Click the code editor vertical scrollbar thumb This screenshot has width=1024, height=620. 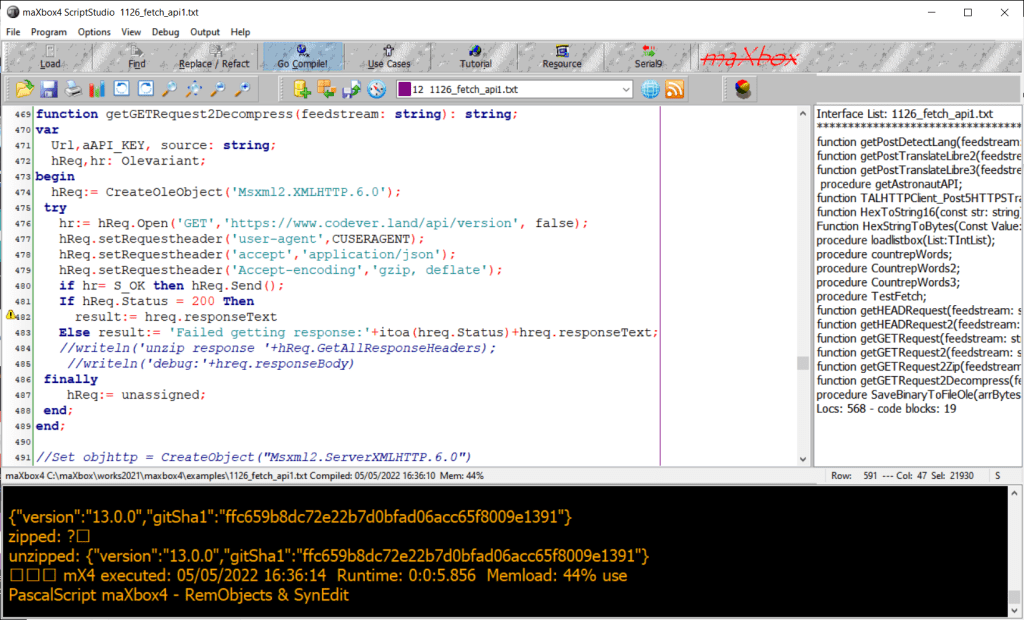click(x=802, y=363)
